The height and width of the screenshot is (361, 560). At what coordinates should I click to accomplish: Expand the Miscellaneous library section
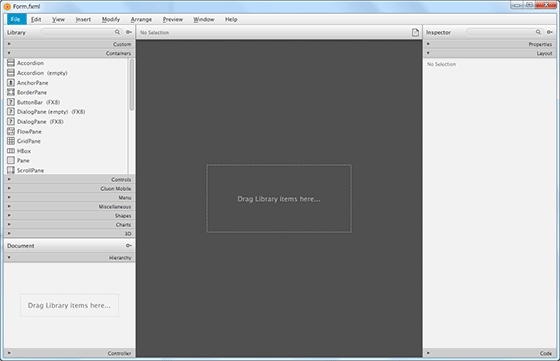pyautogui.click(x=69, y=206)
